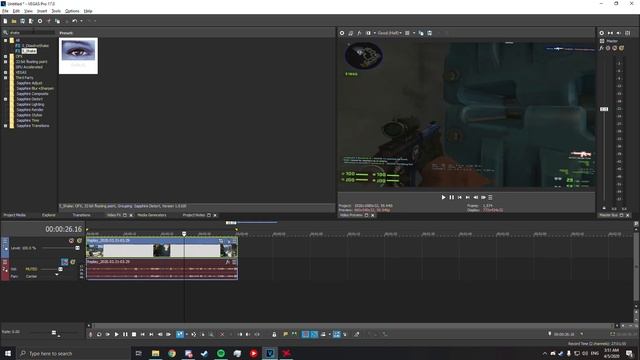Open Master Bus properties gear icon

tap(602, 33)
